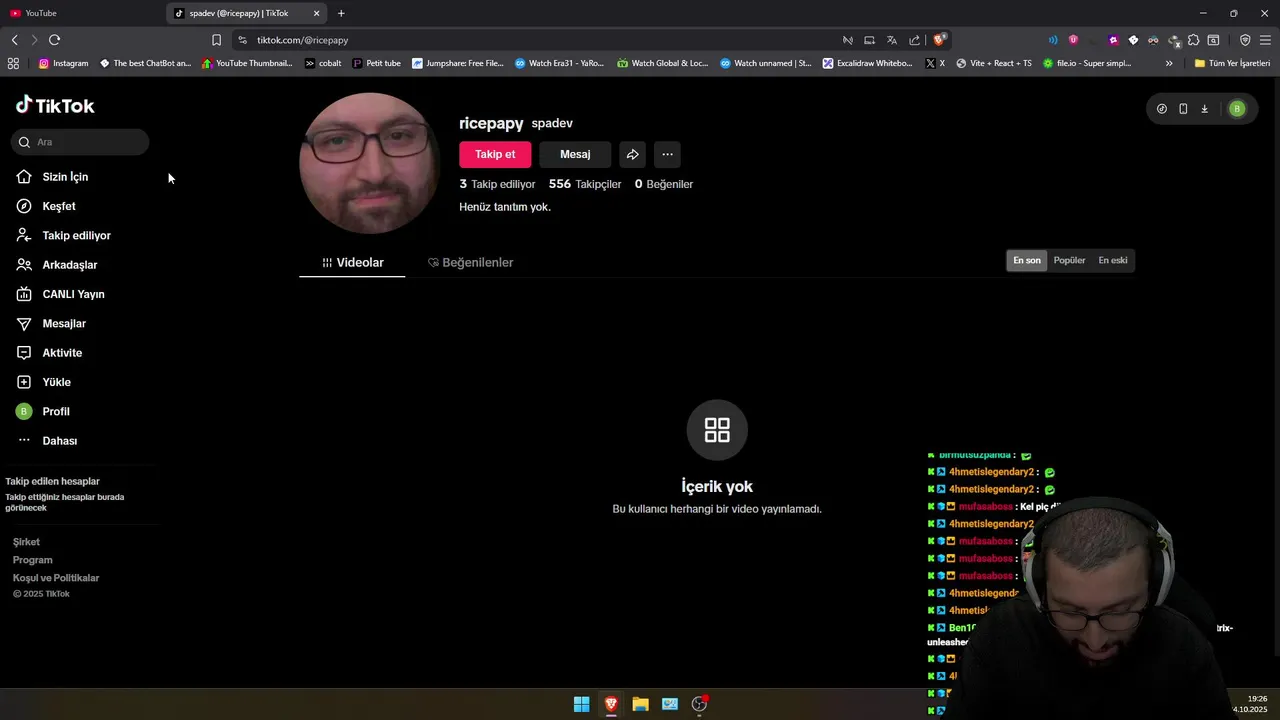Switch to Beğenilenler tab
The height and width of the screenshot is (720, 1280).
(470, 262)
